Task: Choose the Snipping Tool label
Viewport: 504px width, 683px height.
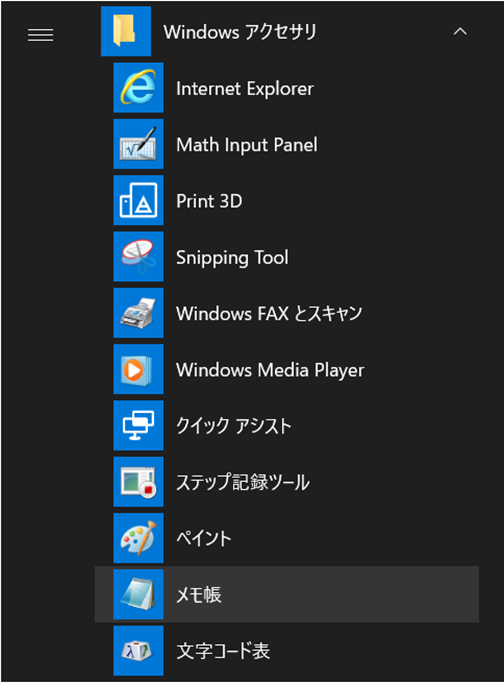Action: (x=232, y=257)
